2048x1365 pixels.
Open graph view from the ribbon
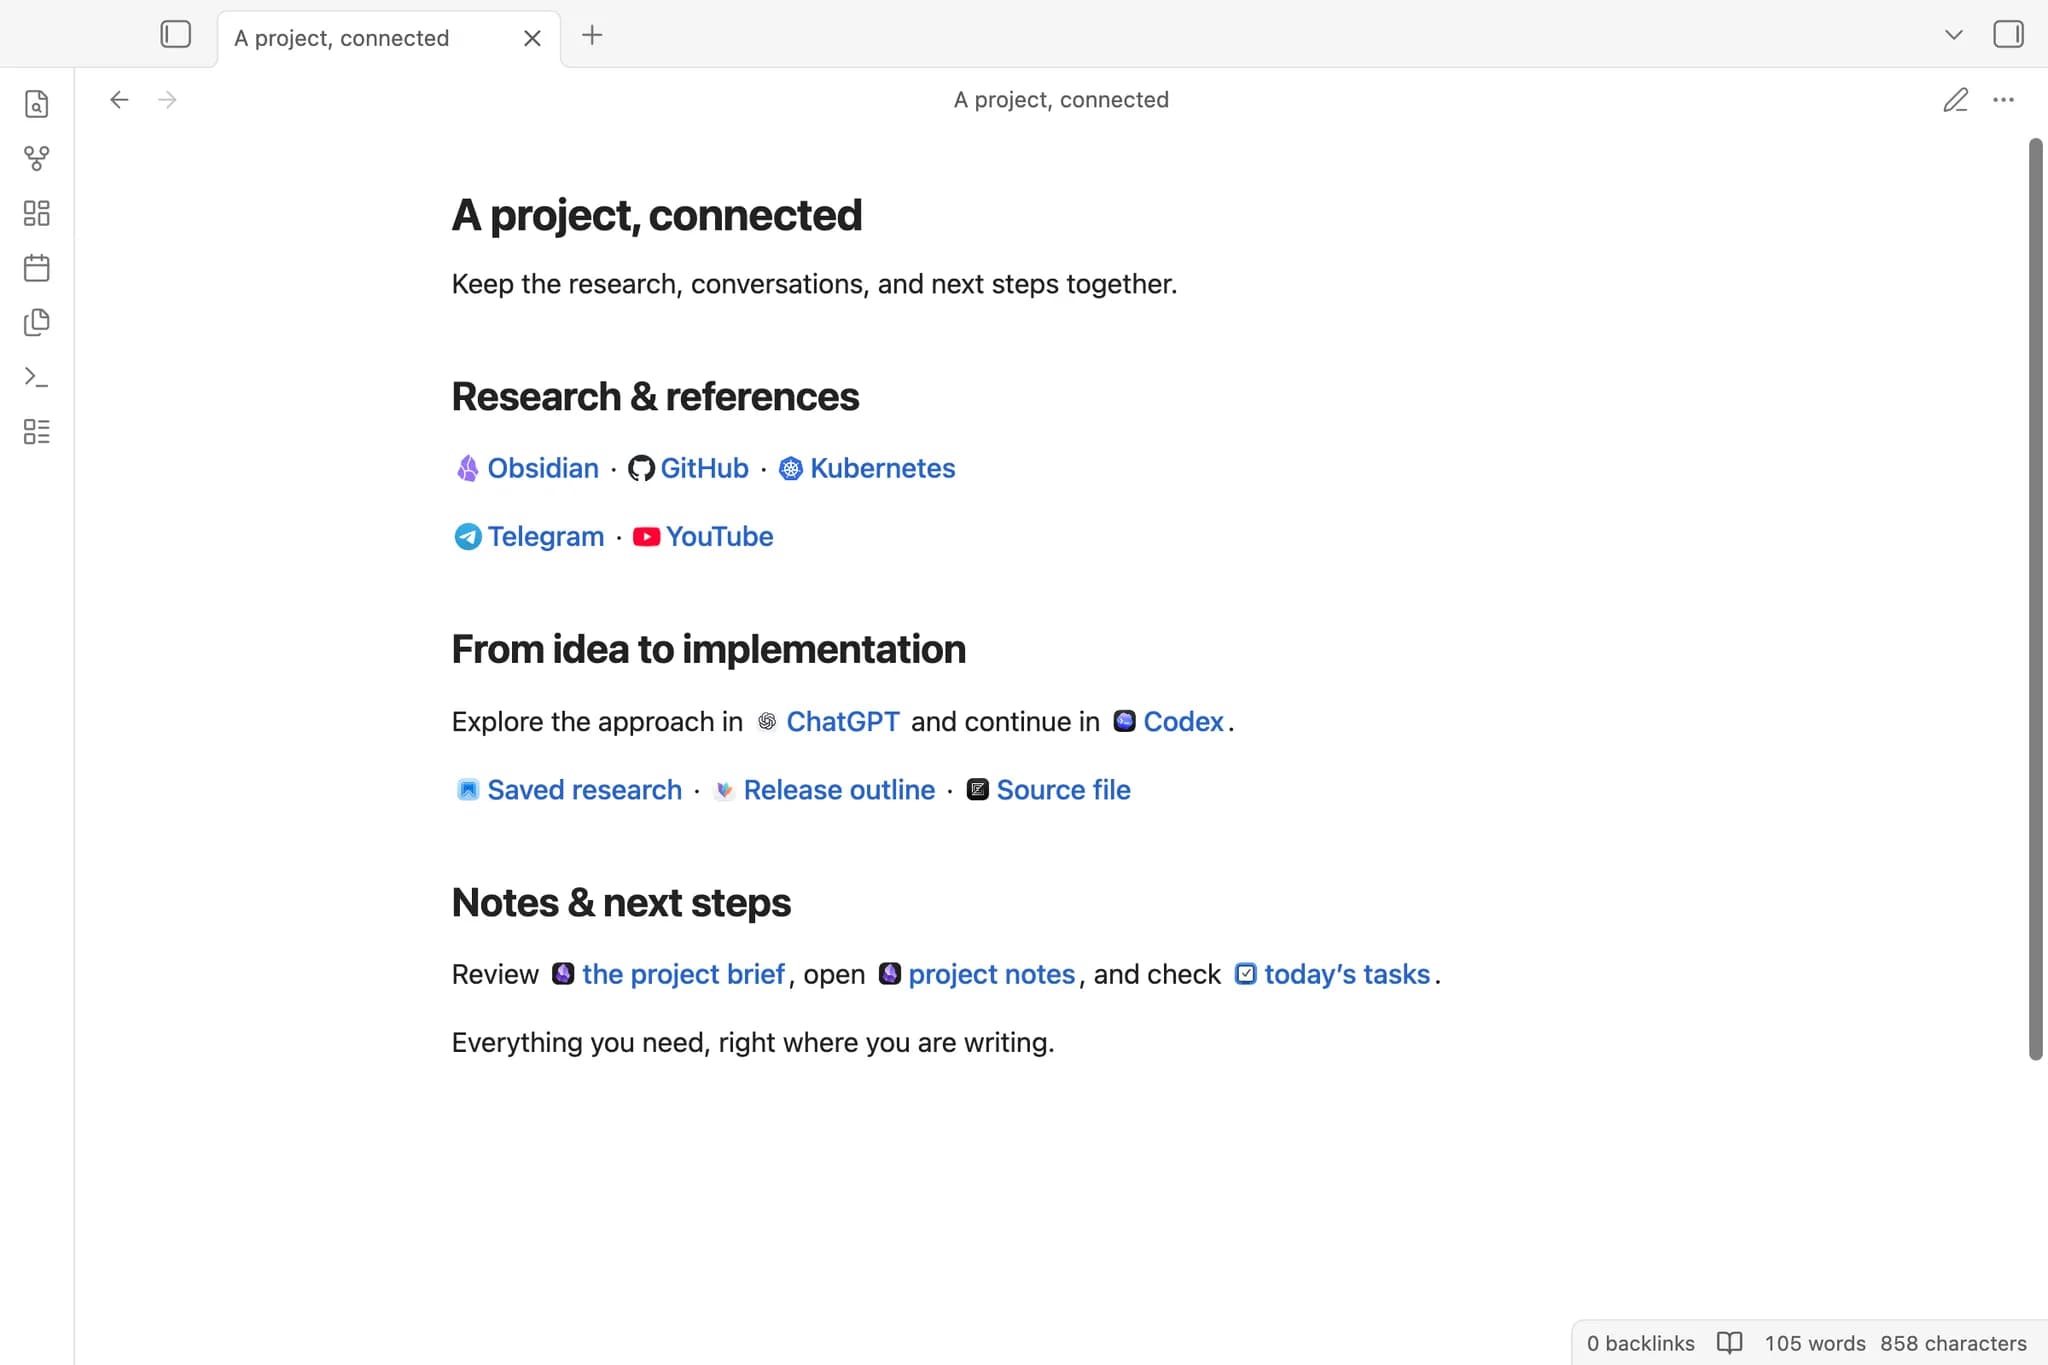point(37,158)
